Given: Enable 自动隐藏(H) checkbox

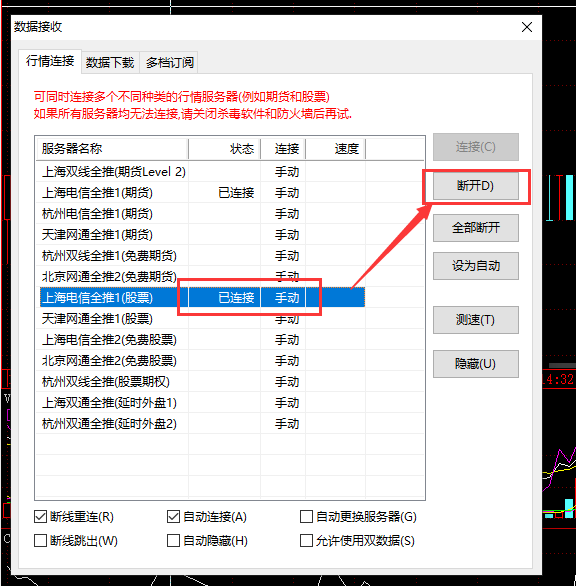Looking at the screenshot, I should coord(173,540).
